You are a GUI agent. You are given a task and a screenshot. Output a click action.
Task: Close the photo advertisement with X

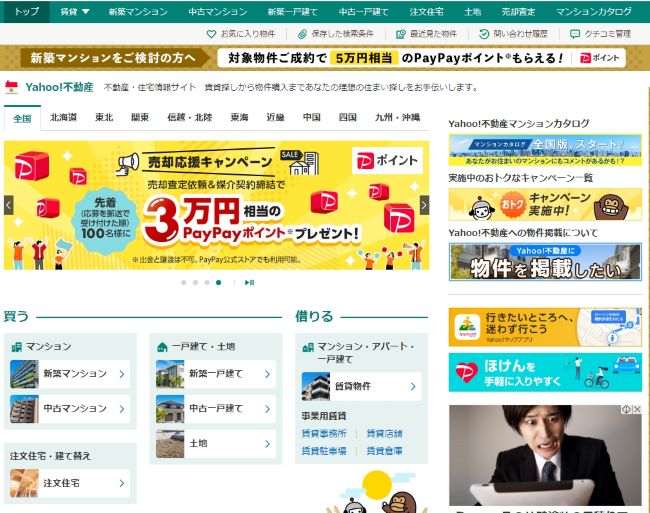tap(638, 409)
